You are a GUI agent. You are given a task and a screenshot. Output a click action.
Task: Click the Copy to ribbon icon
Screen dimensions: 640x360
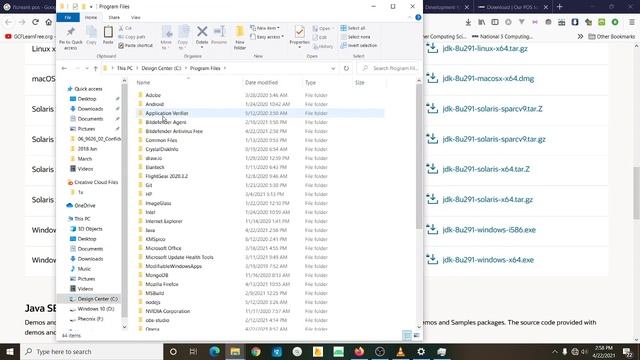(x=183, y=38)
